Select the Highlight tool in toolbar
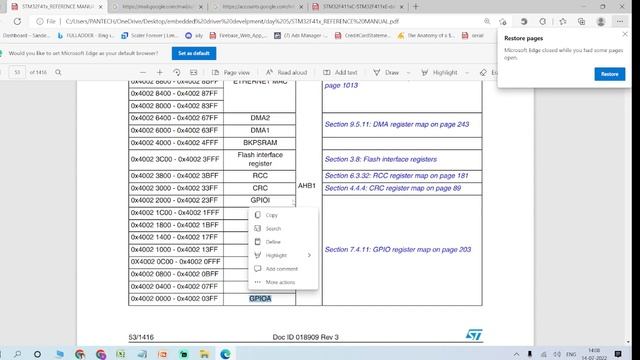The width and height of the screenshot is (640, 360). click(x=440, y=72)
